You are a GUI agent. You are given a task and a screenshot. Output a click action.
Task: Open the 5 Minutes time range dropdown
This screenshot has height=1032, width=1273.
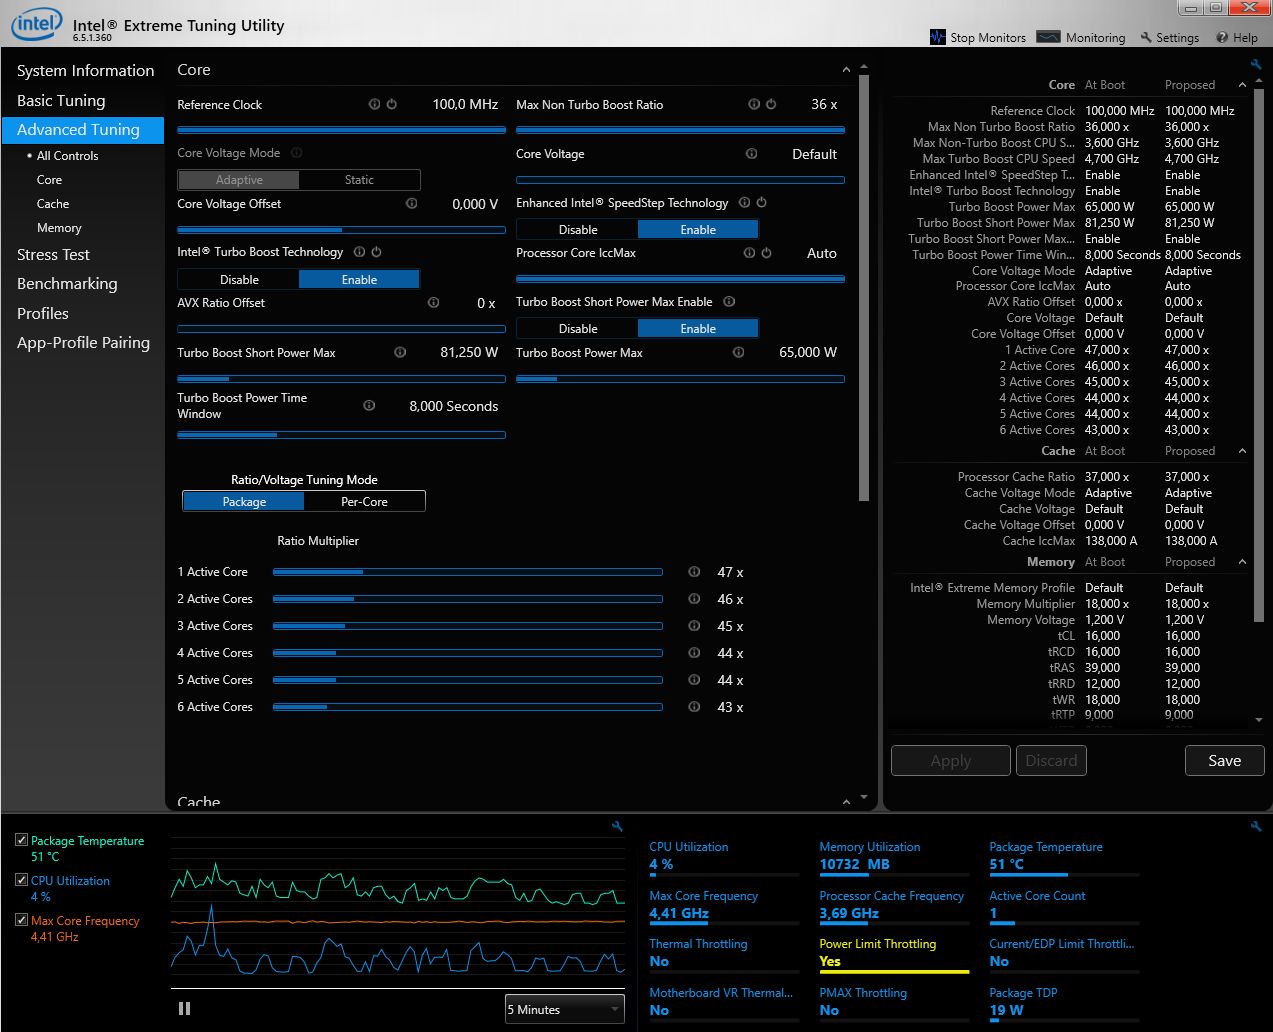coord(564,1009)
